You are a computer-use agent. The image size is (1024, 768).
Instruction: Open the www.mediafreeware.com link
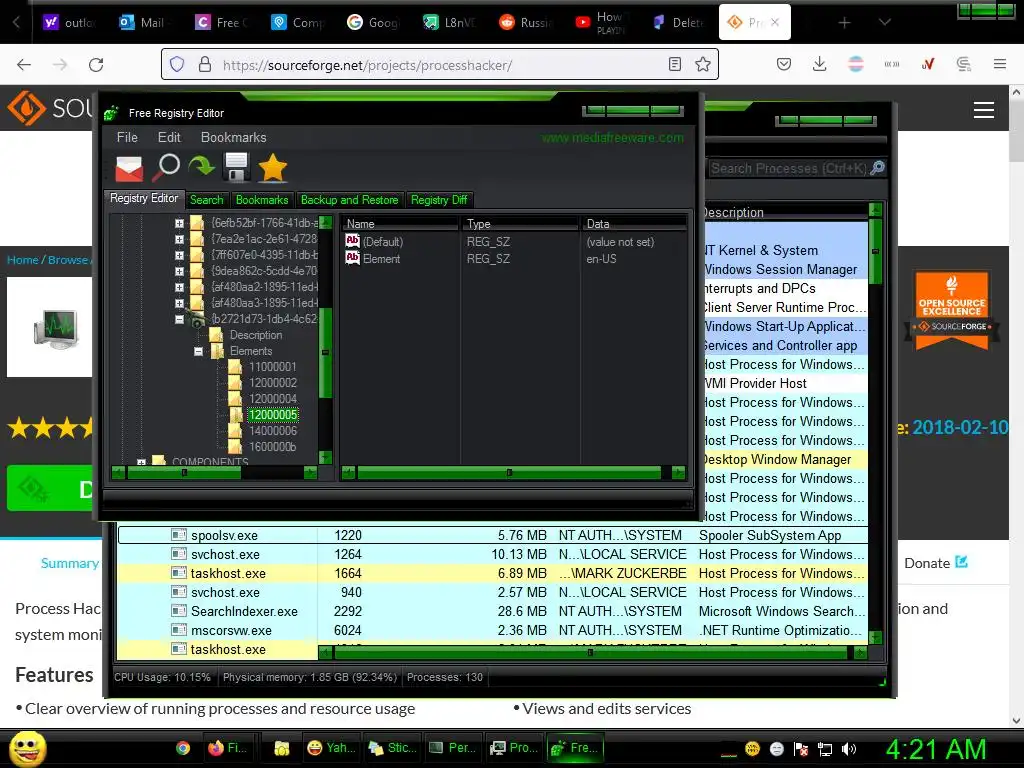coord(613,138)
